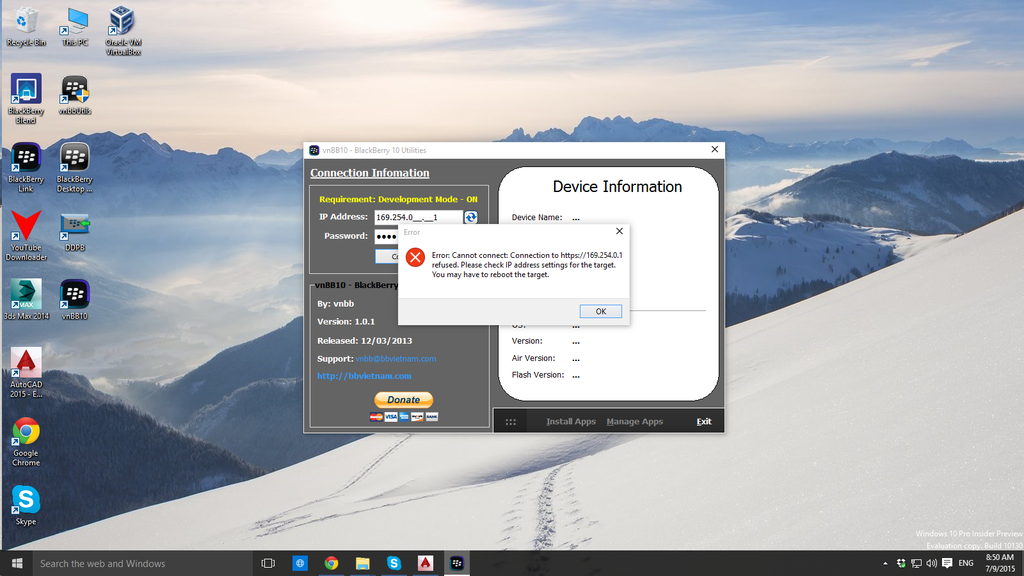Open the Windows Start menu

[x=17, y=563]
